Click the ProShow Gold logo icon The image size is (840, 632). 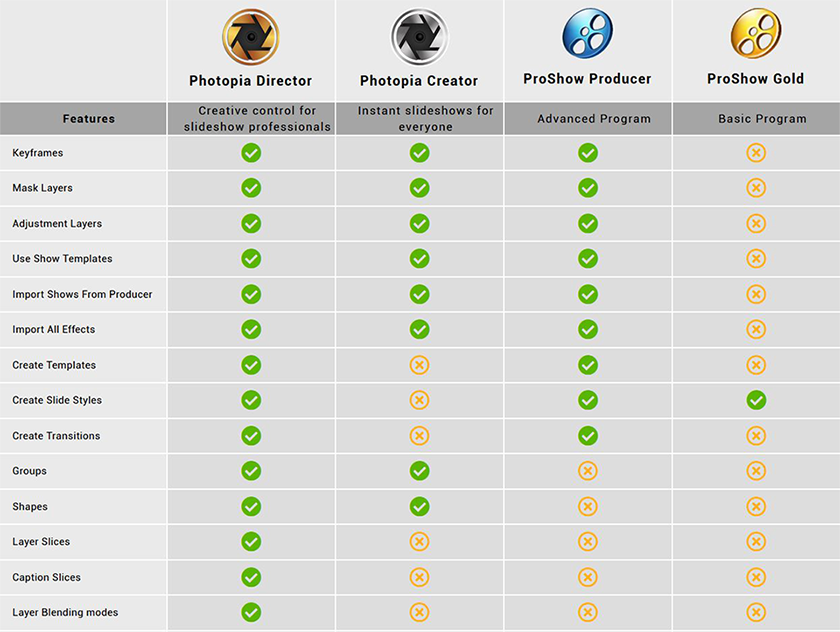pos(755,33)
